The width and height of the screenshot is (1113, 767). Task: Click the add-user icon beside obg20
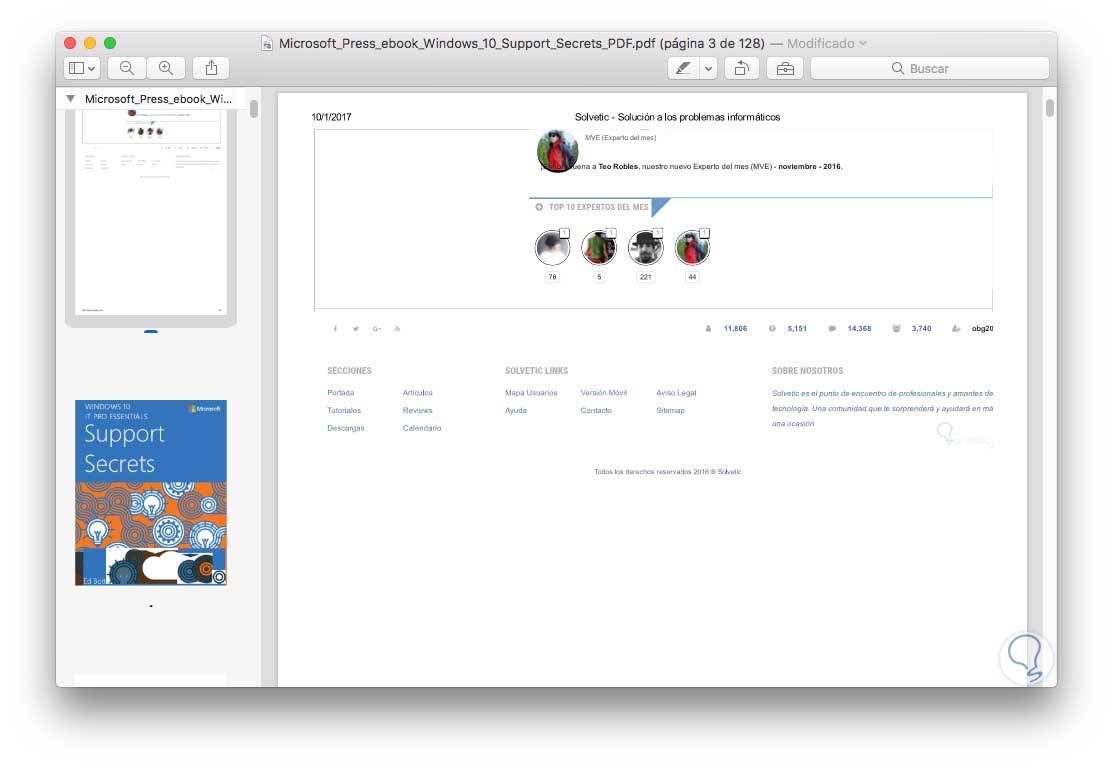[956, 329]
